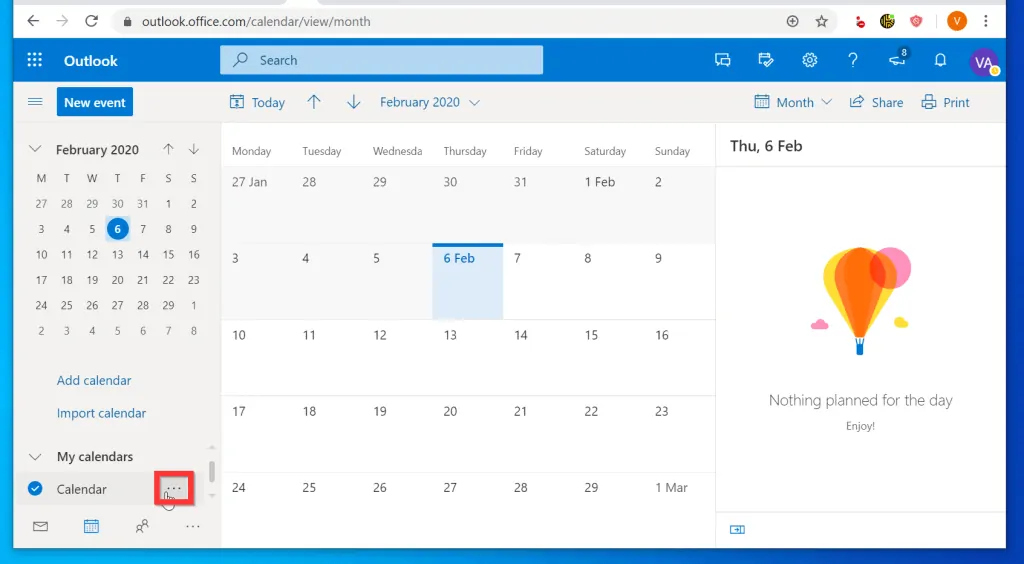Switch to Mail using the envelope icon

point(40,526)
